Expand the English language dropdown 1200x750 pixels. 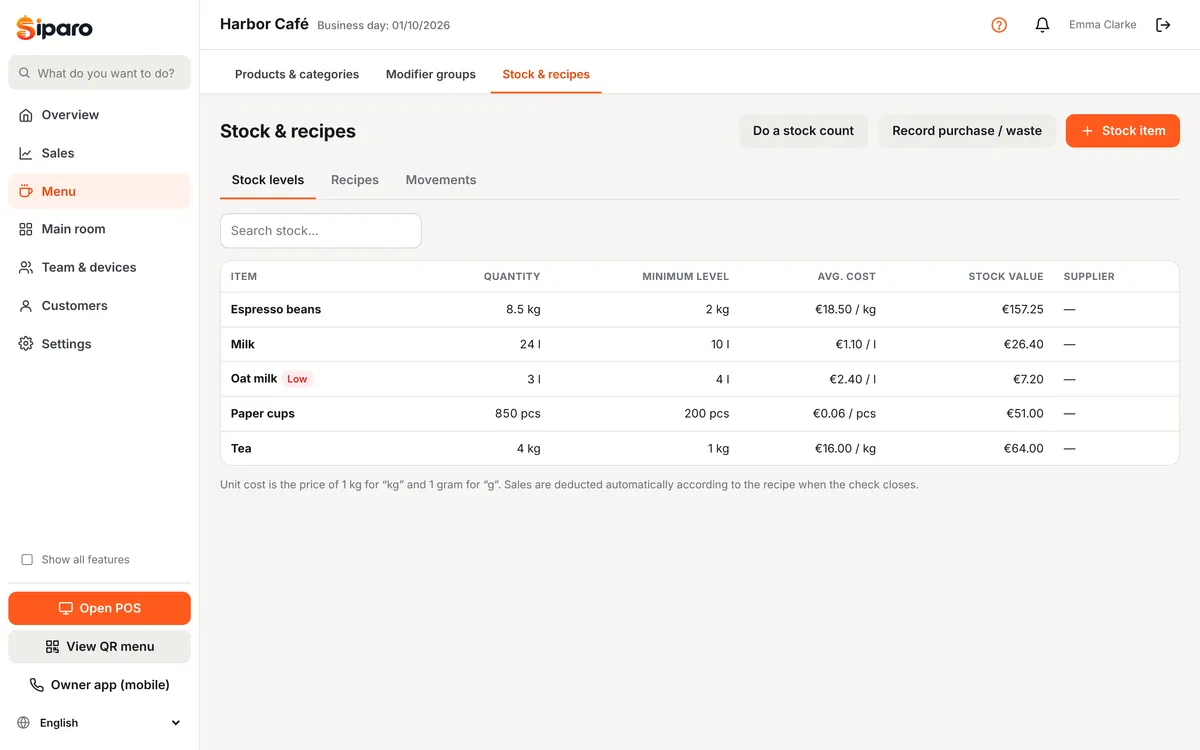tap(99, 723)
